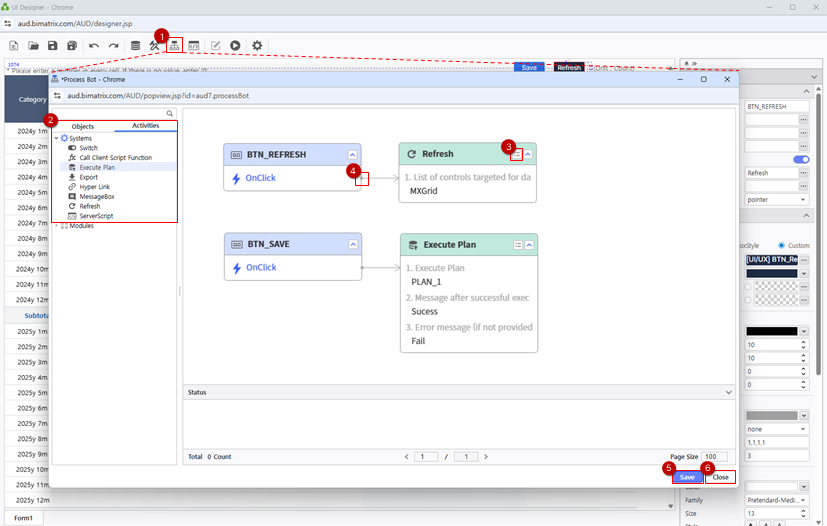Toggle the blue switch in the properties panel
Screen dimensions: 827x526
click(801, 159)
